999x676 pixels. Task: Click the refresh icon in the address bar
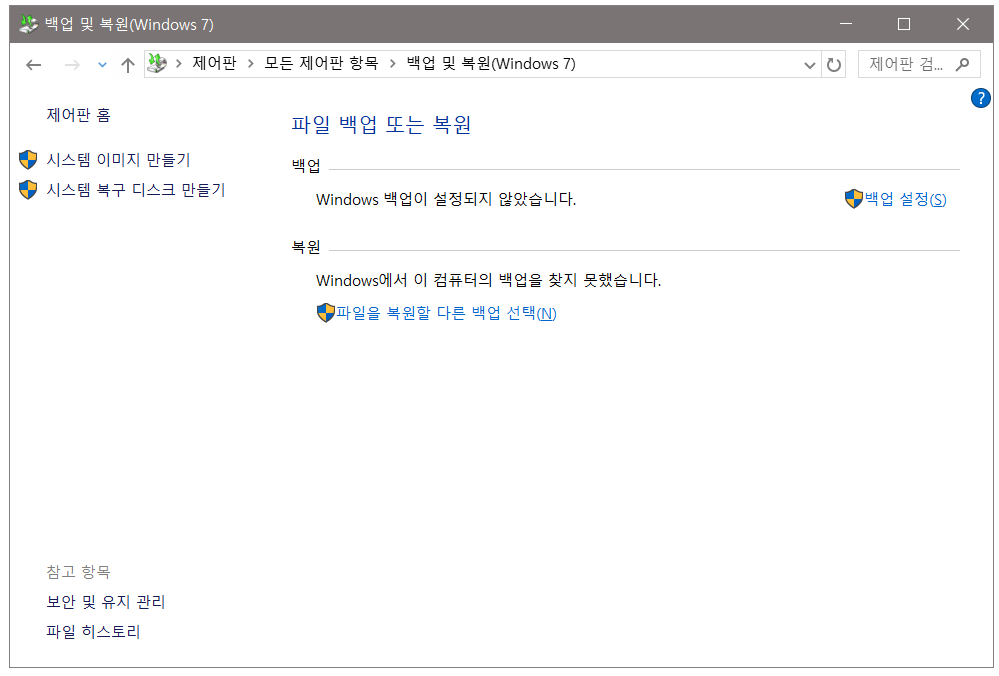click(835, 64)
